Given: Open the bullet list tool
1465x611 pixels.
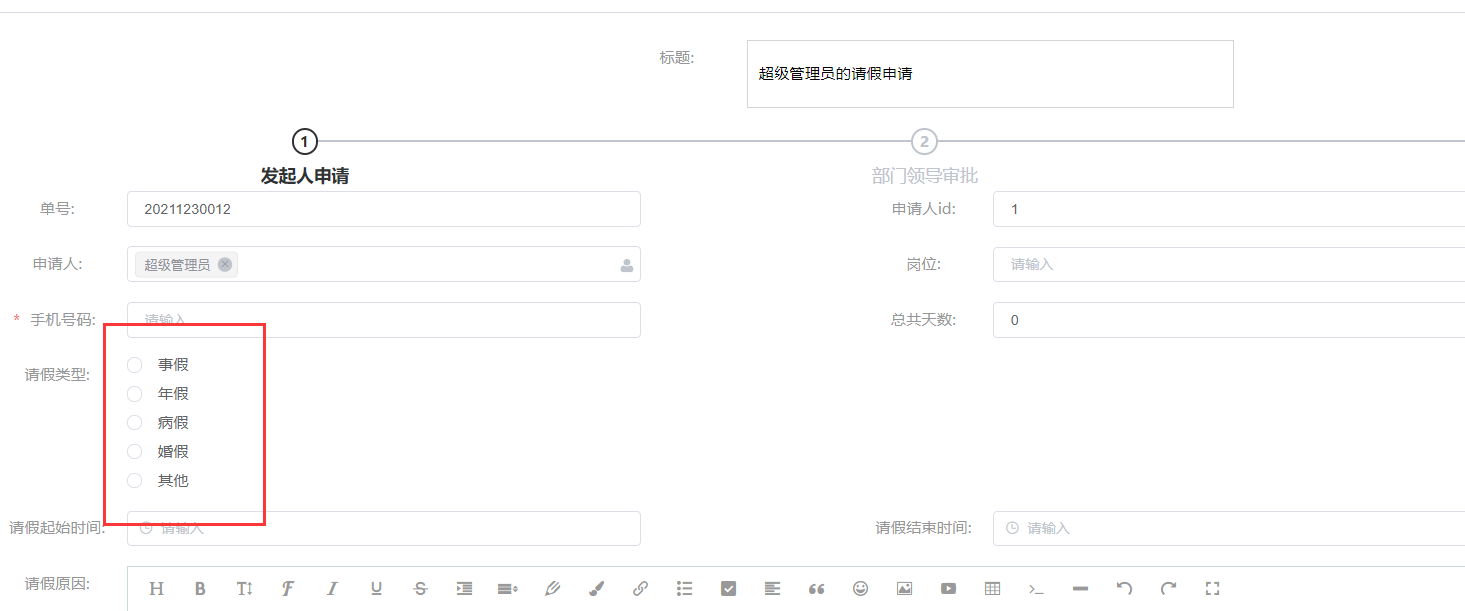Looking at the screenshot, I should (x=684, y=589).
